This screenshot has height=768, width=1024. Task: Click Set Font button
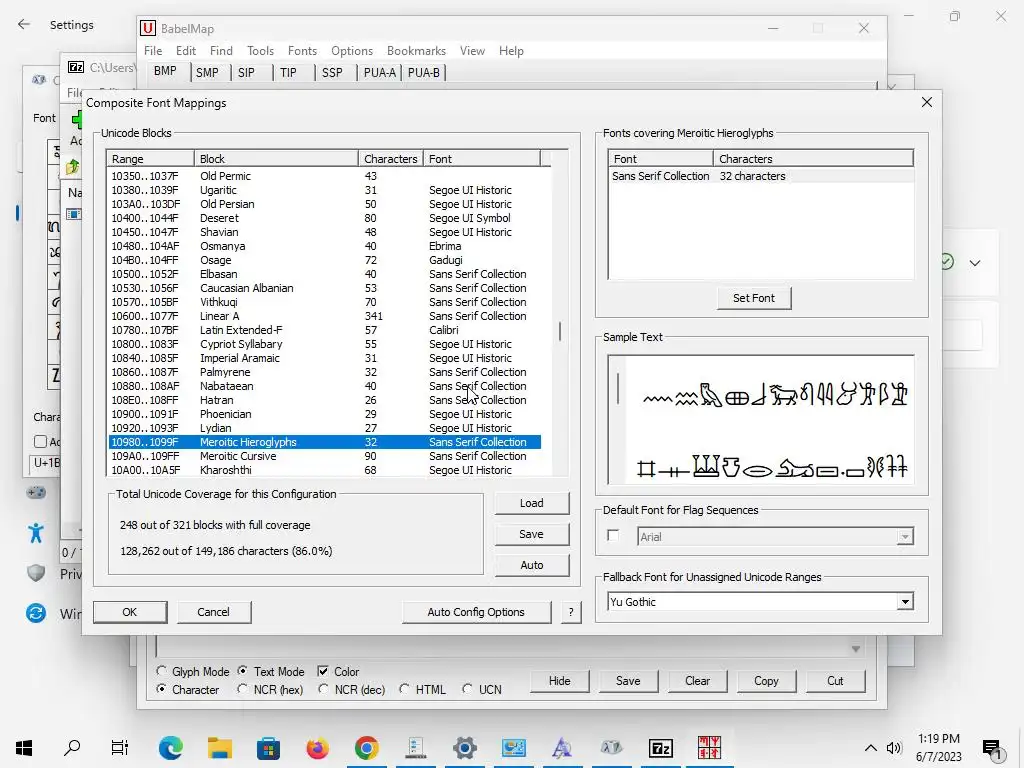coord(754,298)
